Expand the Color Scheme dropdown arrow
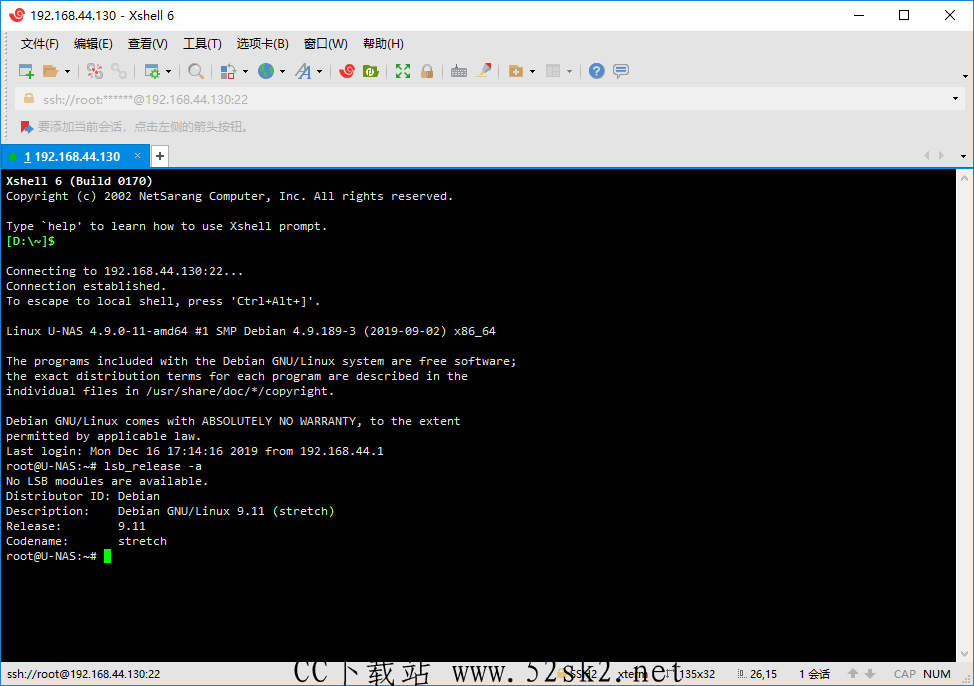Screen dimensions: 974x686 245,72
